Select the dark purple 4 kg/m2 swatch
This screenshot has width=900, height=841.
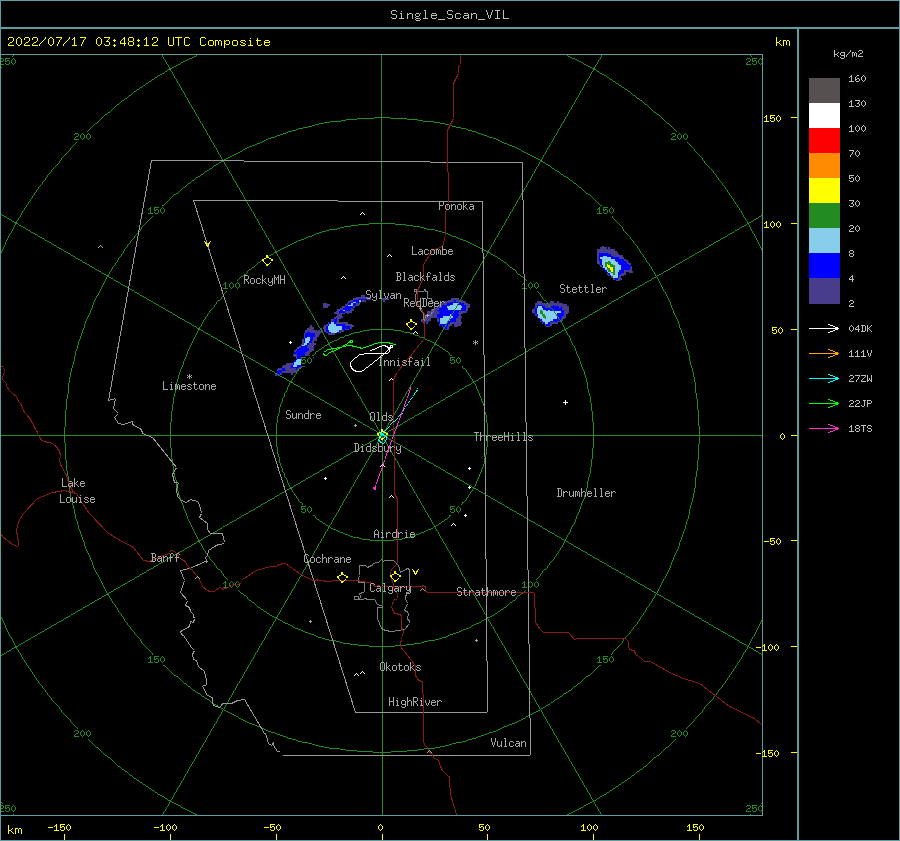(x=824, y=290)
